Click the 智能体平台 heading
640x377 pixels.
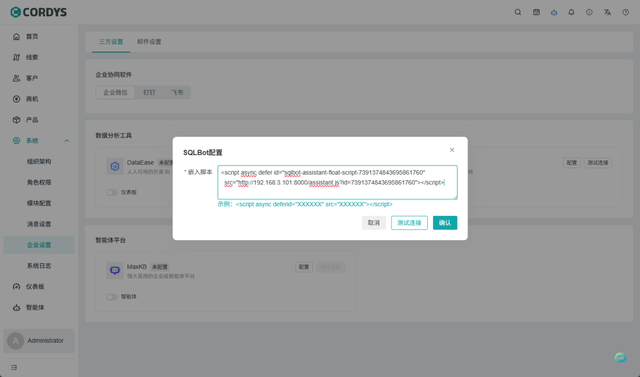(111, 240)
